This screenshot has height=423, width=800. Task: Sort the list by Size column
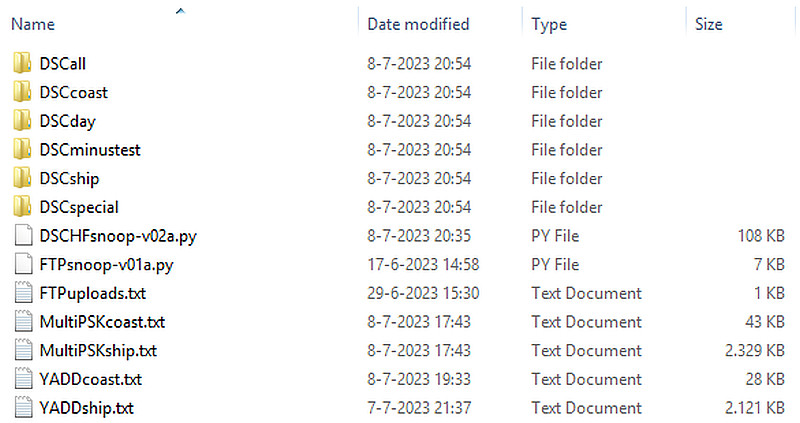[x=709, y=24]
